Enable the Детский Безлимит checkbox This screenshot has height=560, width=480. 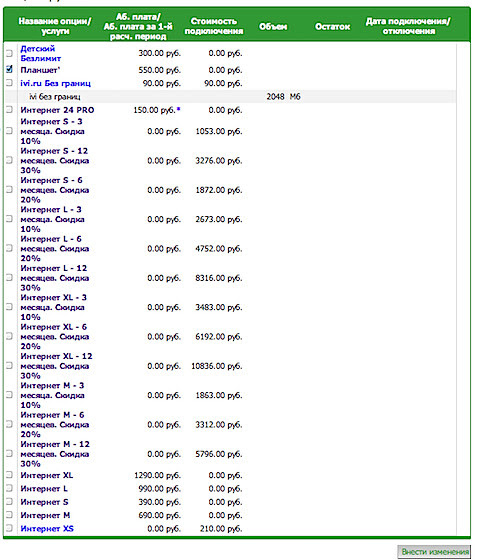[9, 54]
